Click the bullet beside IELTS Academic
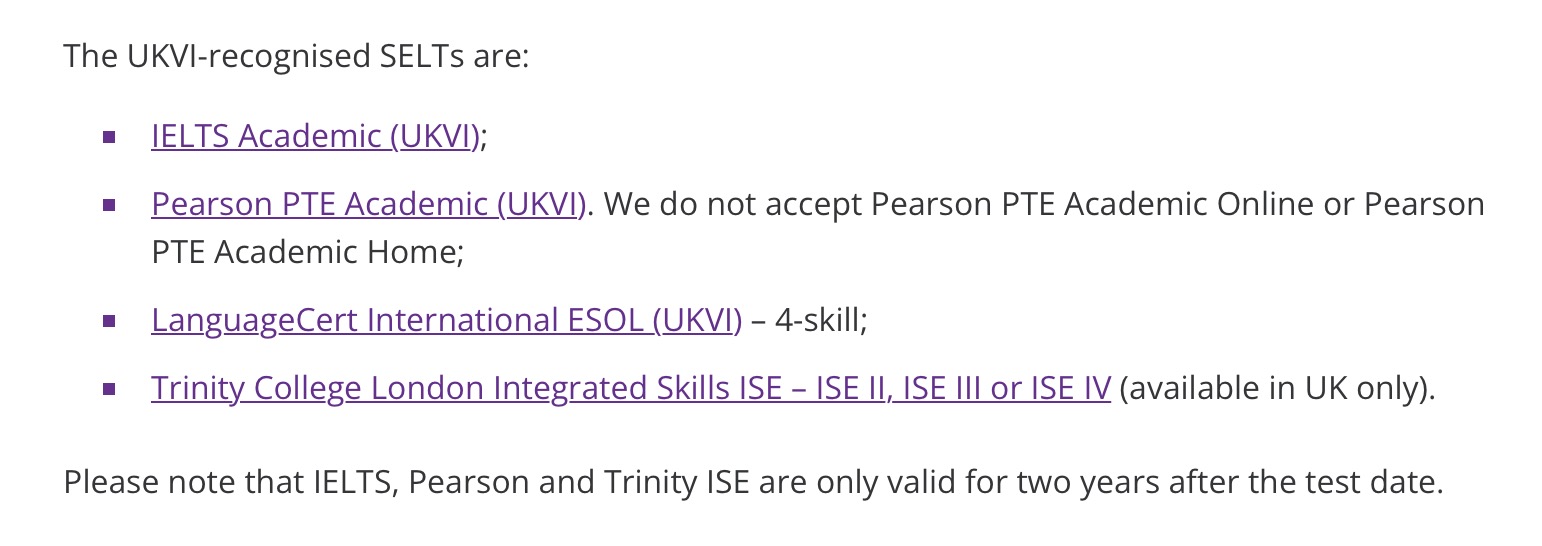The image size is (1542, 546). (x=110, y=137)
